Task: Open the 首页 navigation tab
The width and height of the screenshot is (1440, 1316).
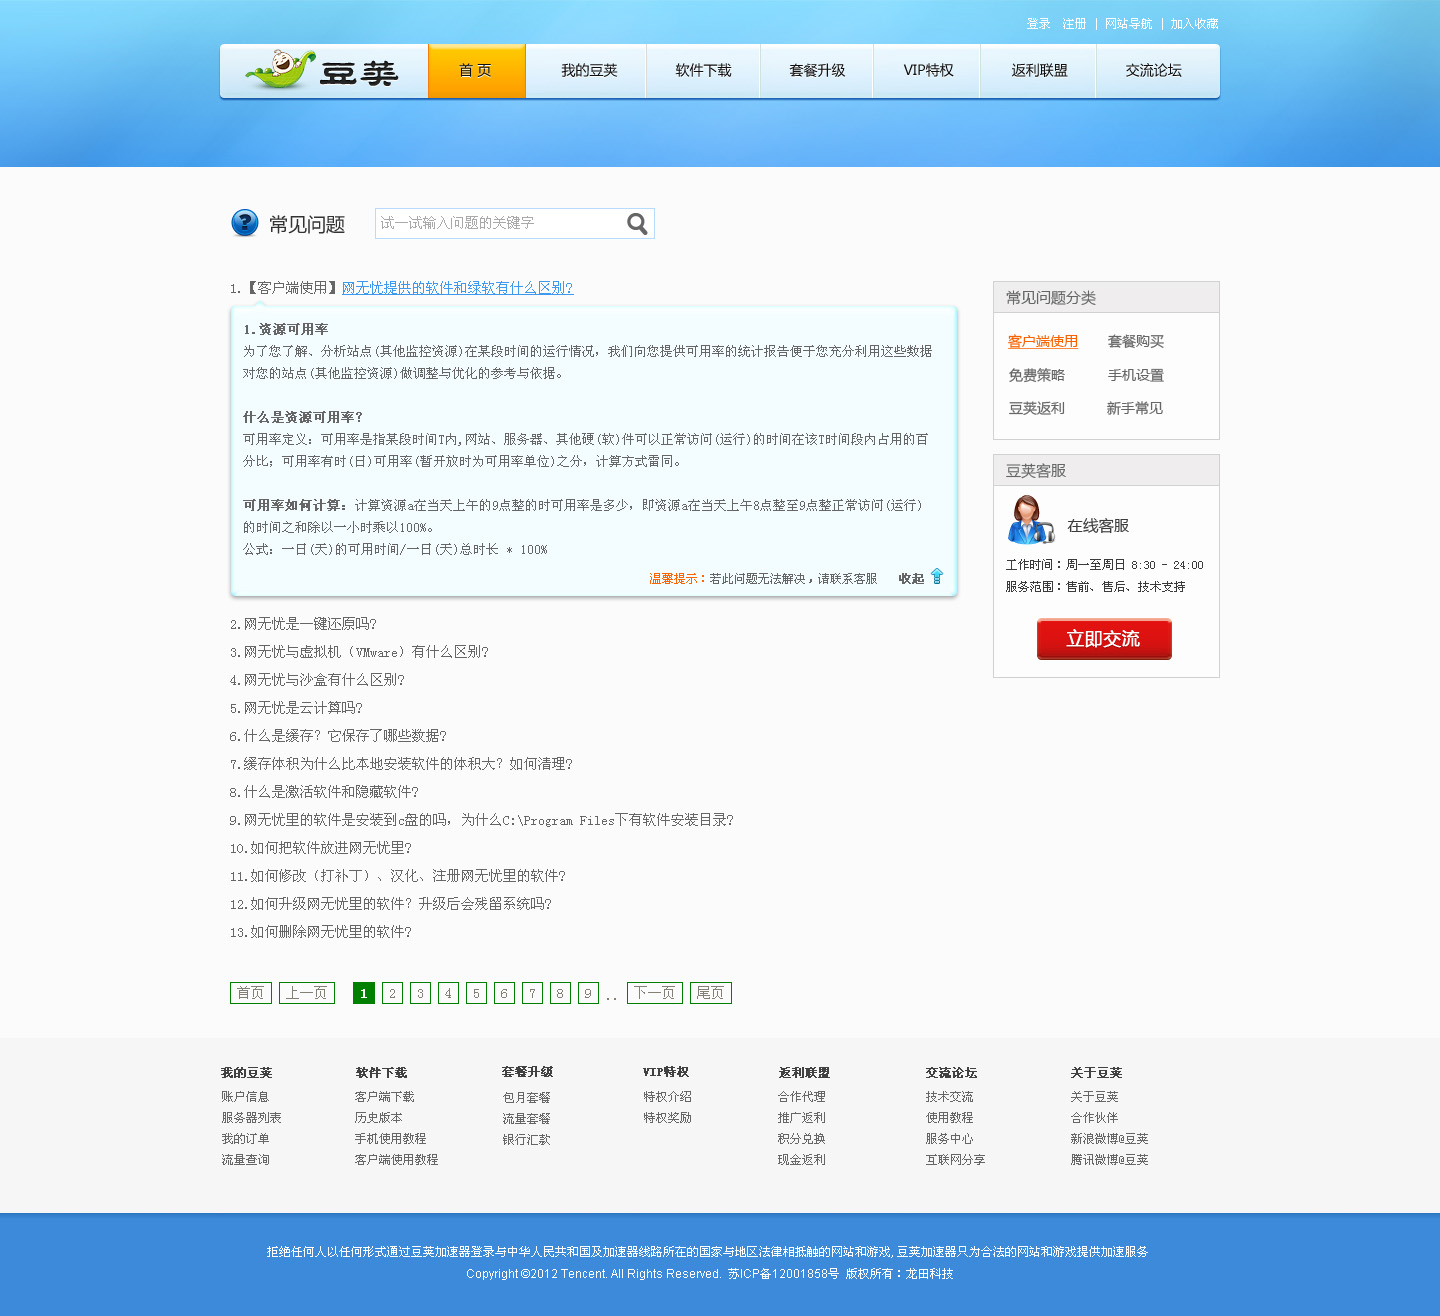Action: [476, 71]
